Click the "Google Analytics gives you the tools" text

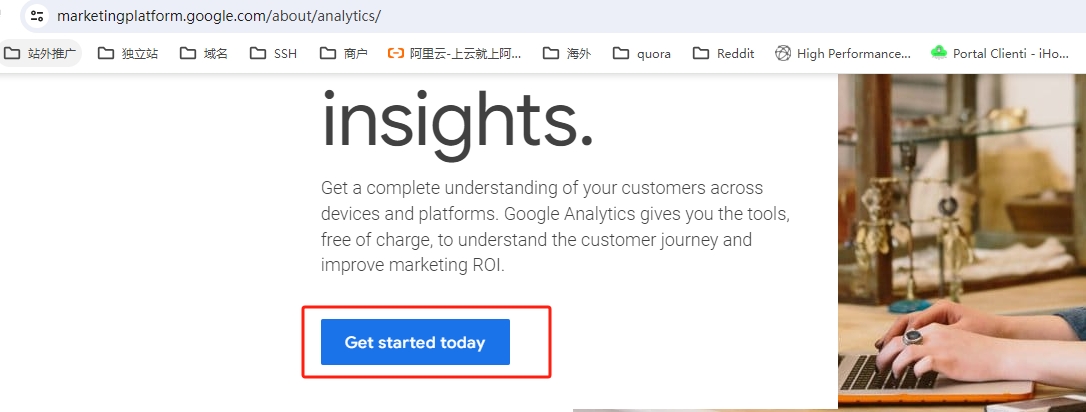pyautogui.click(x=647, y=214)
